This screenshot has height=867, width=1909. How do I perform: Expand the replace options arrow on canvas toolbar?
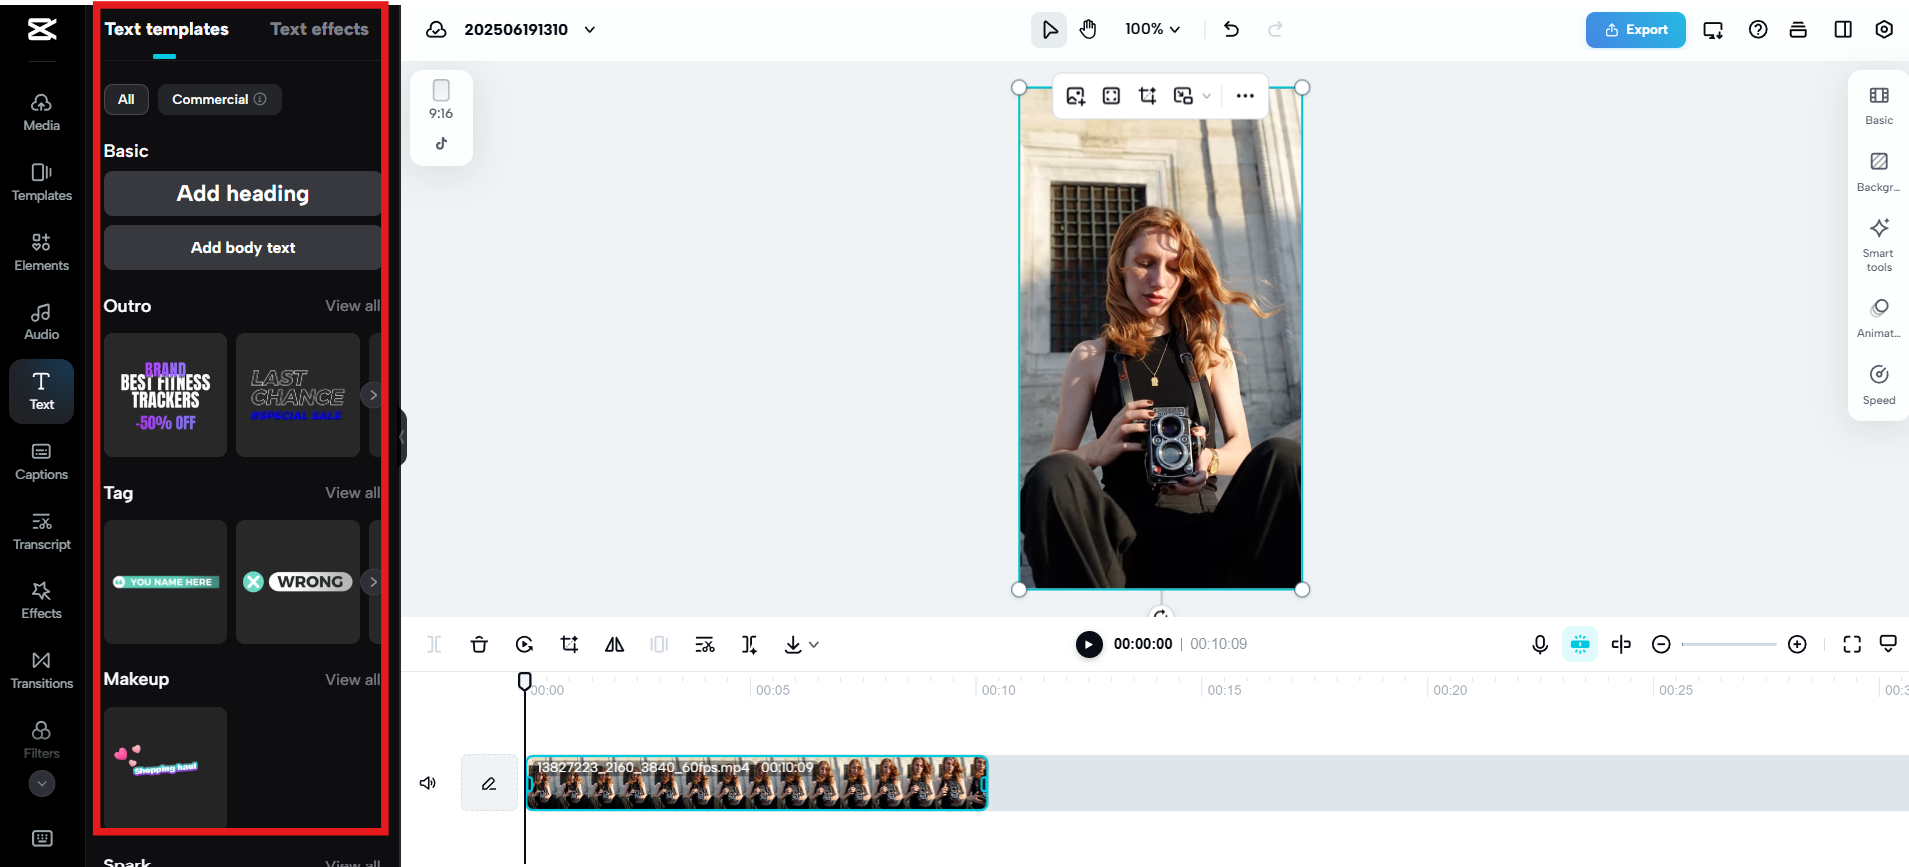[1207, 96]
